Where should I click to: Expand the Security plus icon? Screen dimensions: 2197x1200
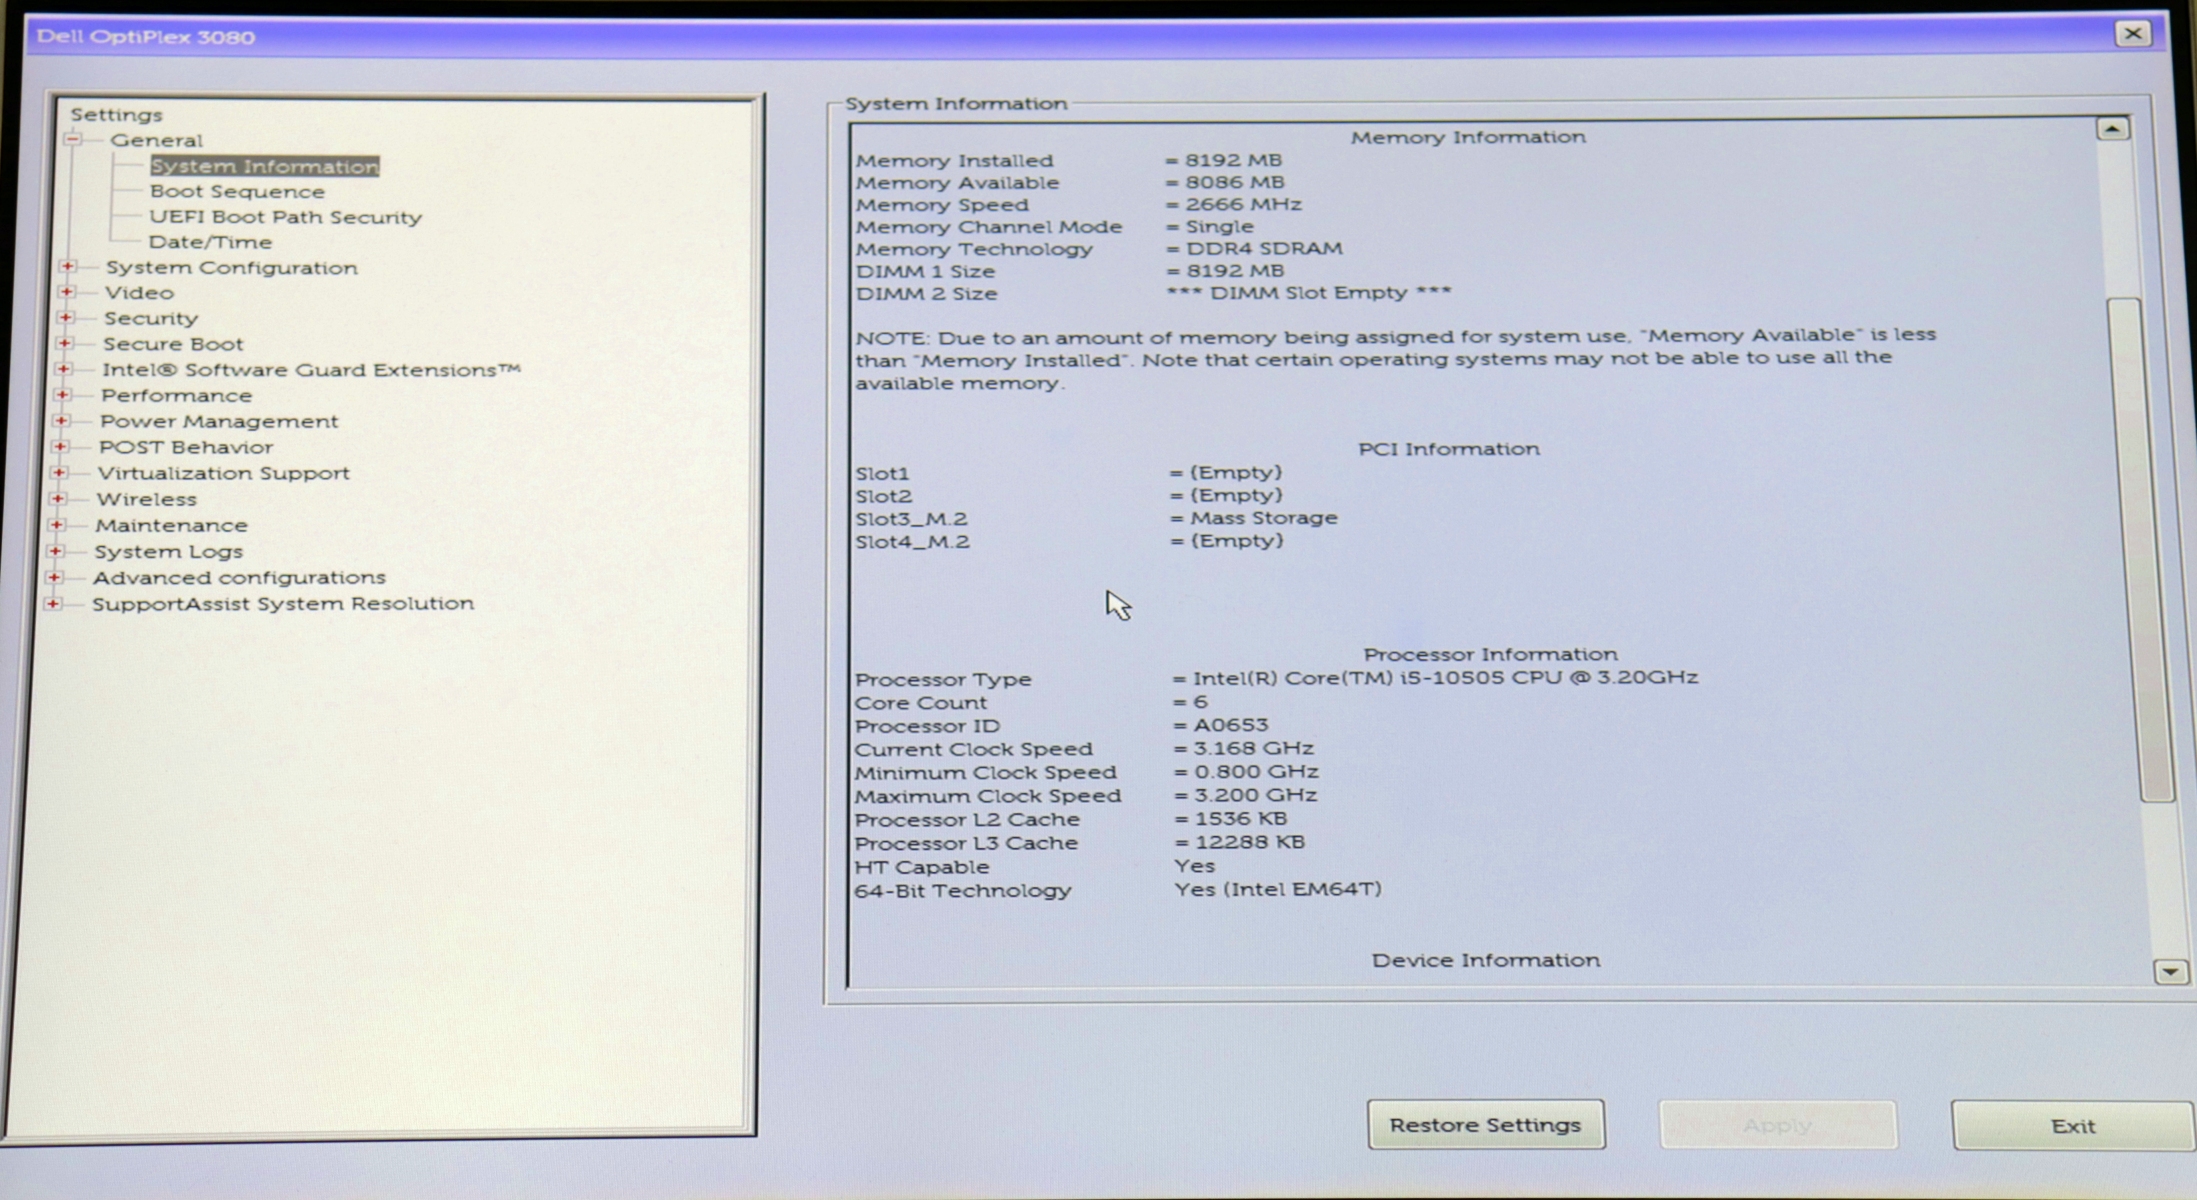pos(65,317)
